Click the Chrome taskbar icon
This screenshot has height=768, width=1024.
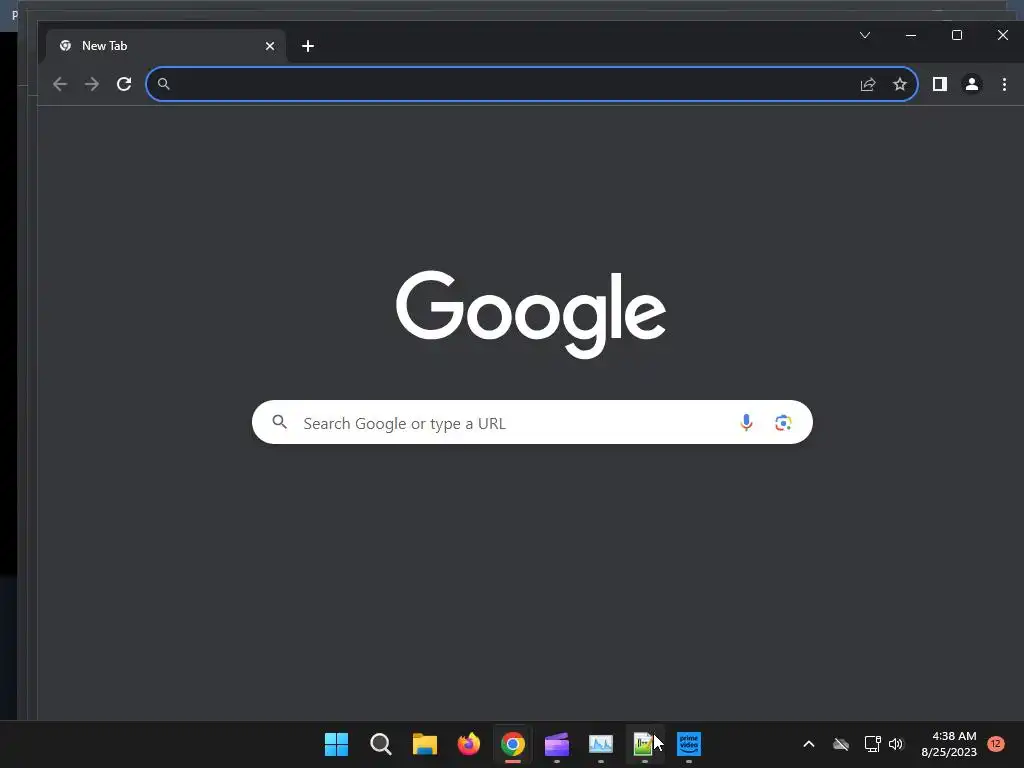pos(513,744)
